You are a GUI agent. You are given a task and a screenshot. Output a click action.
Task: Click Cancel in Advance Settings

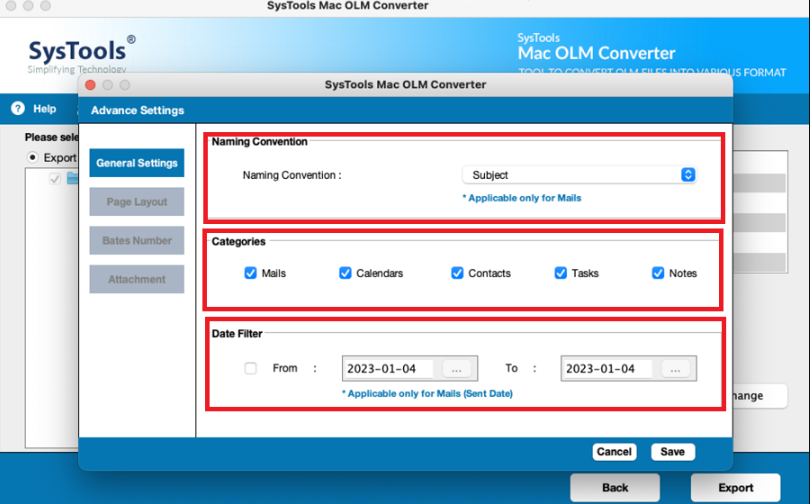[614, 452]
